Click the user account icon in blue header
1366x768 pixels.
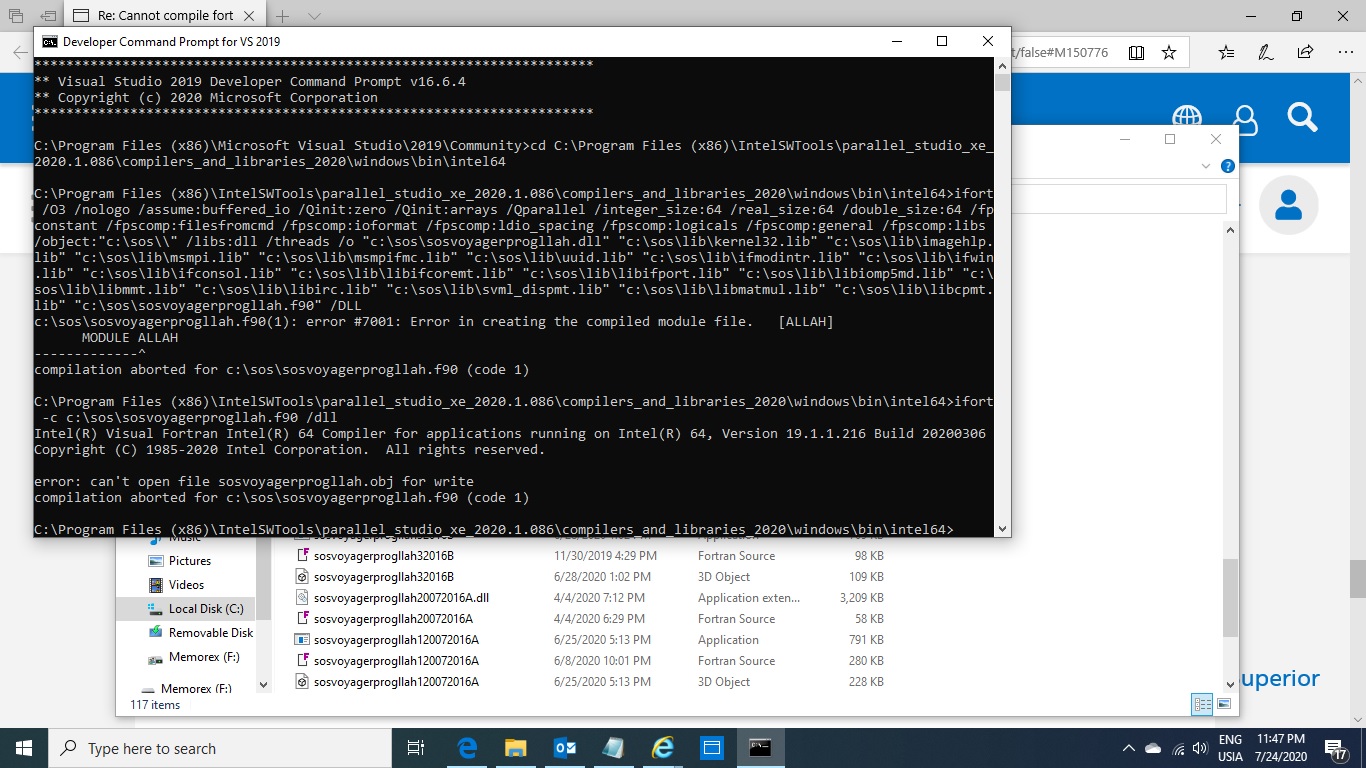click(x=1245, y=119)
